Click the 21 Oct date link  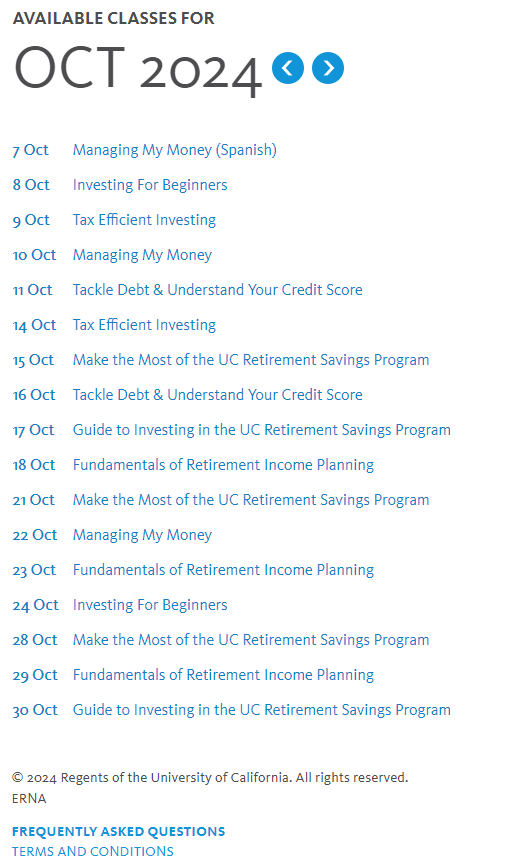pyautogui.click(x=34, y=500)
